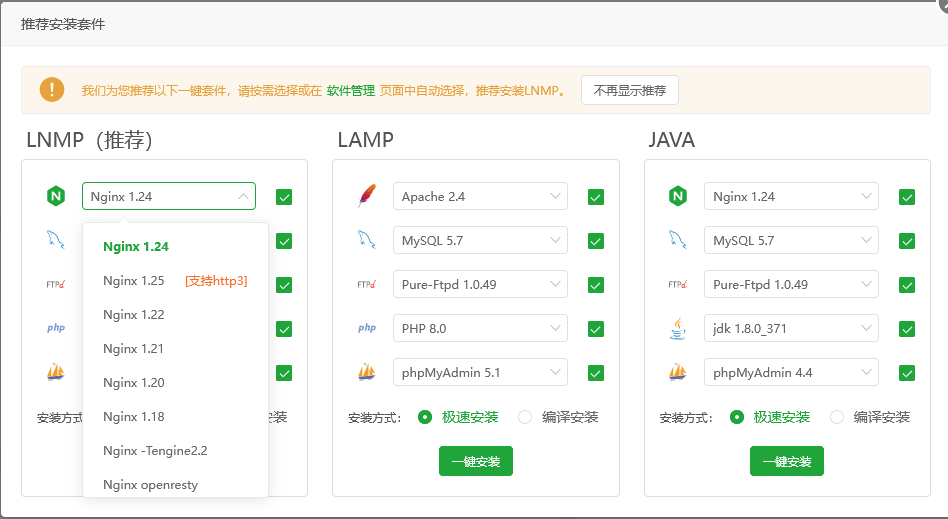Uncheck the phpMyAdmin 4.4 checkbox
Image resolution: width=948 pixels, height=519 pixels.
[x=907, y=373]
